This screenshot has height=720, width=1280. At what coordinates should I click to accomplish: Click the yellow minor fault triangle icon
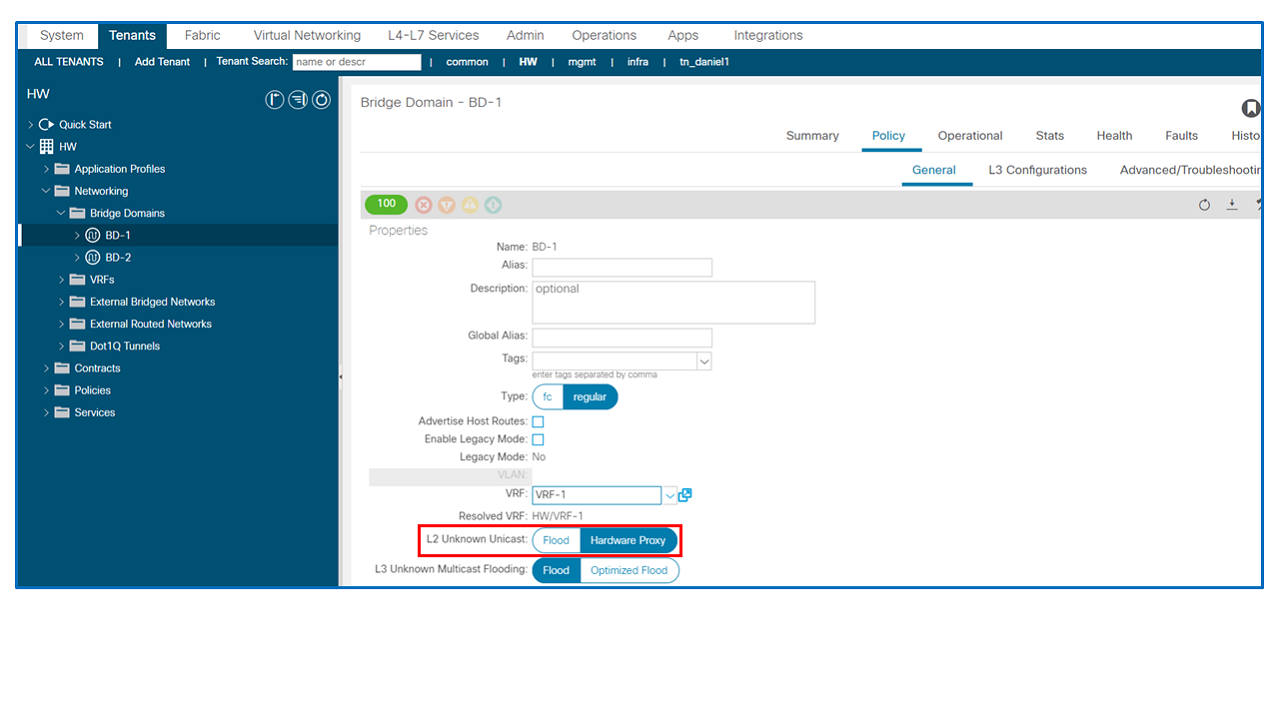[x=469, y=205]
